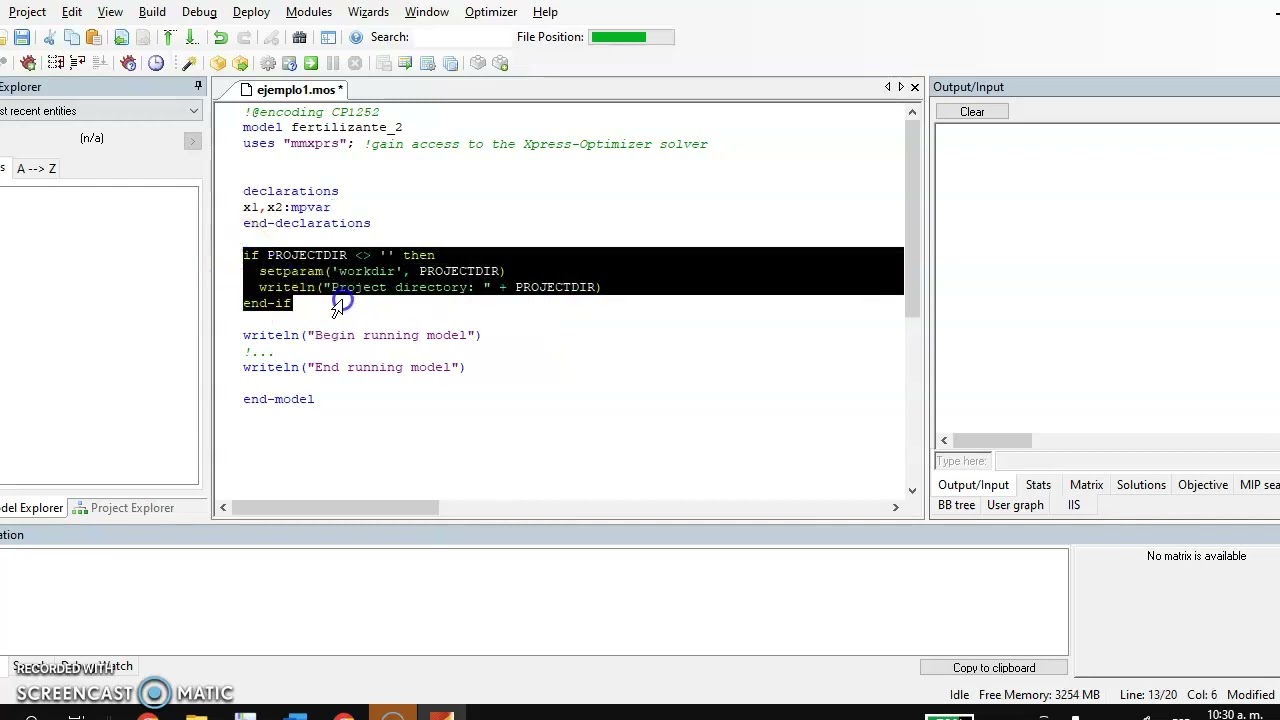Switch to the IIS tab
The width and height of the screenshot is (1280, 720).
tap(1073, 505)
